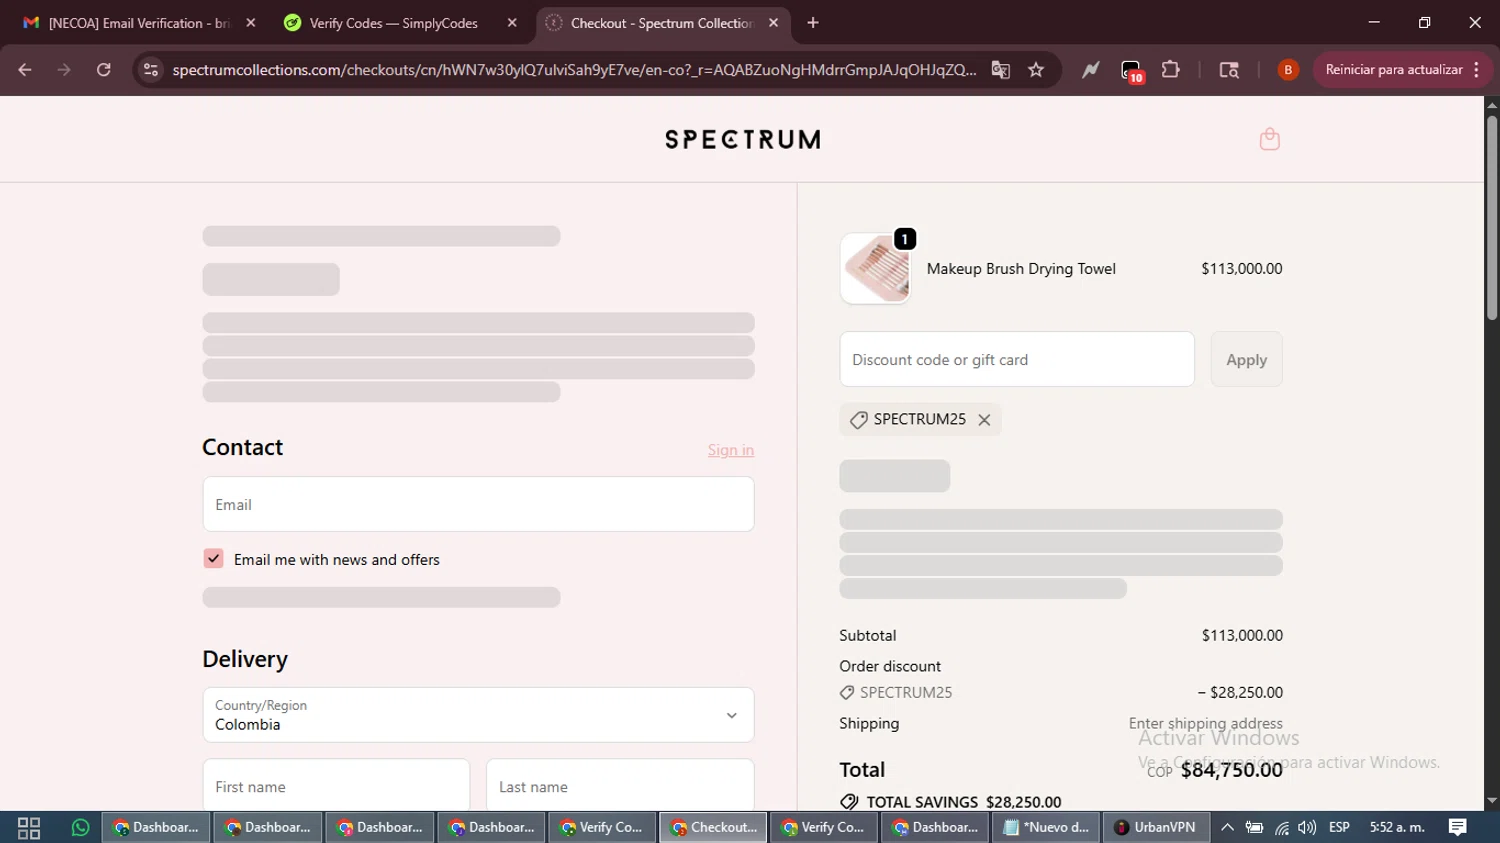View site information icon in address bar
The image size is (1500, 843).
click(151, 70)
